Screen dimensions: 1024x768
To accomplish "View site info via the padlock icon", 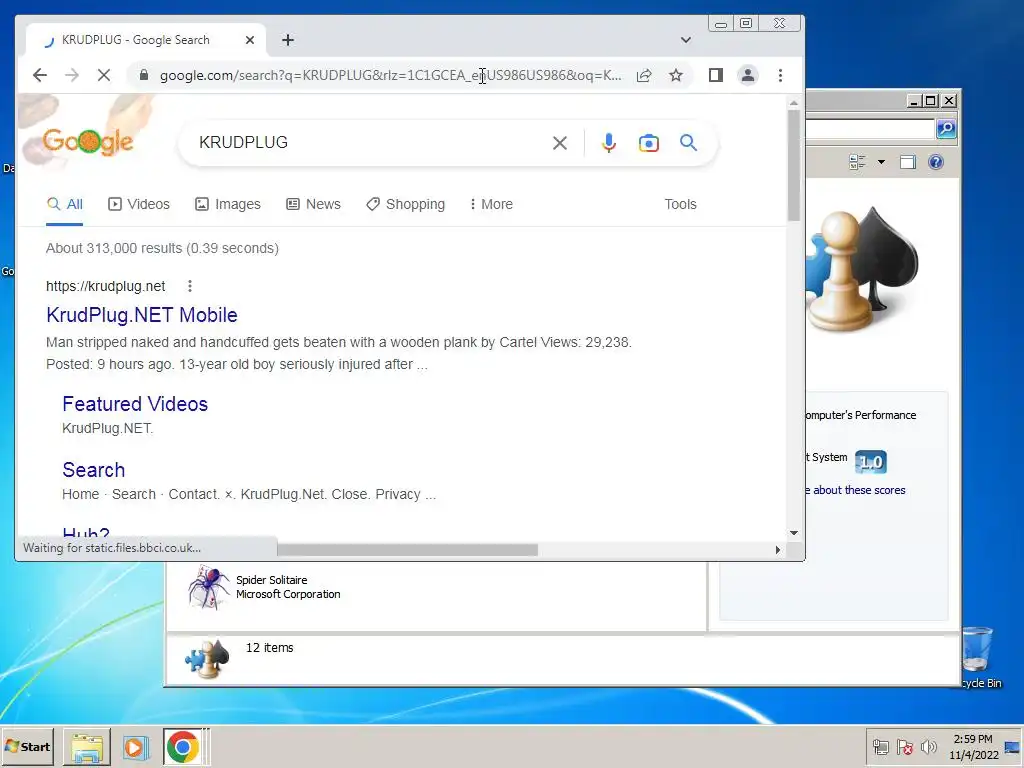I will [144, 75].
